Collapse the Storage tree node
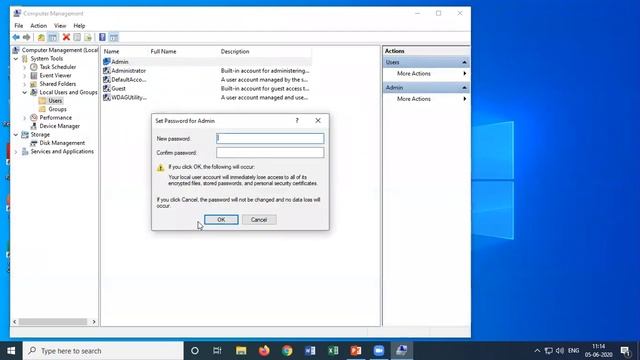Screen dimensions: 640x360 16,135
